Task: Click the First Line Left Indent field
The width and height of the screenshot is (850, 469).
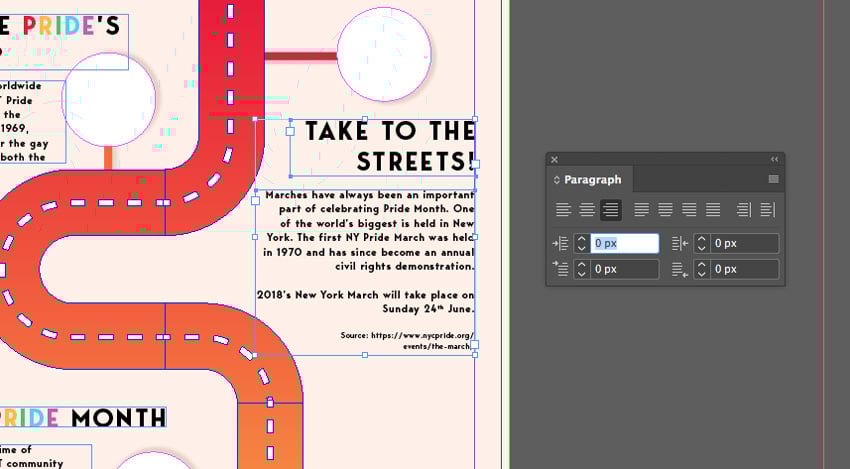Action: tap(624, 269)
